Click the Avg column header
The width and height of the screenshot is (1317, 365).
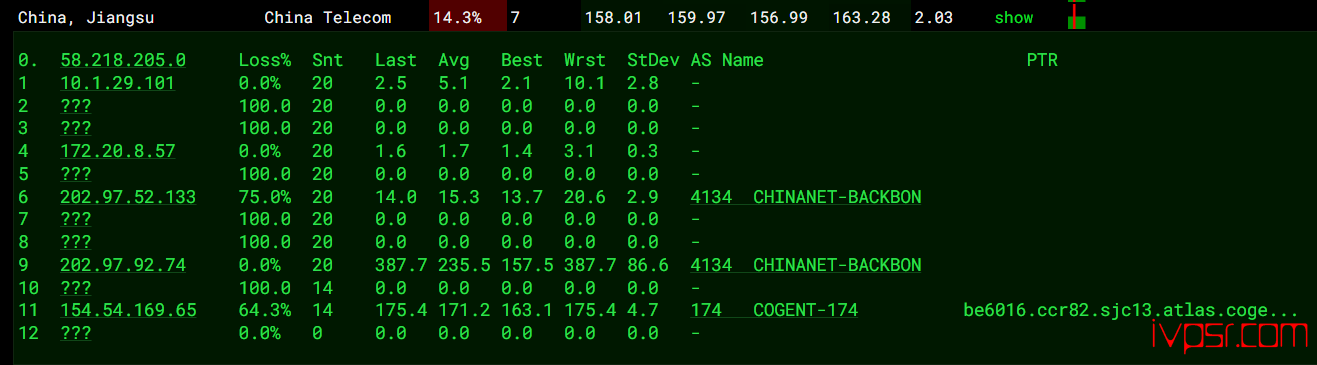(454, 60)
